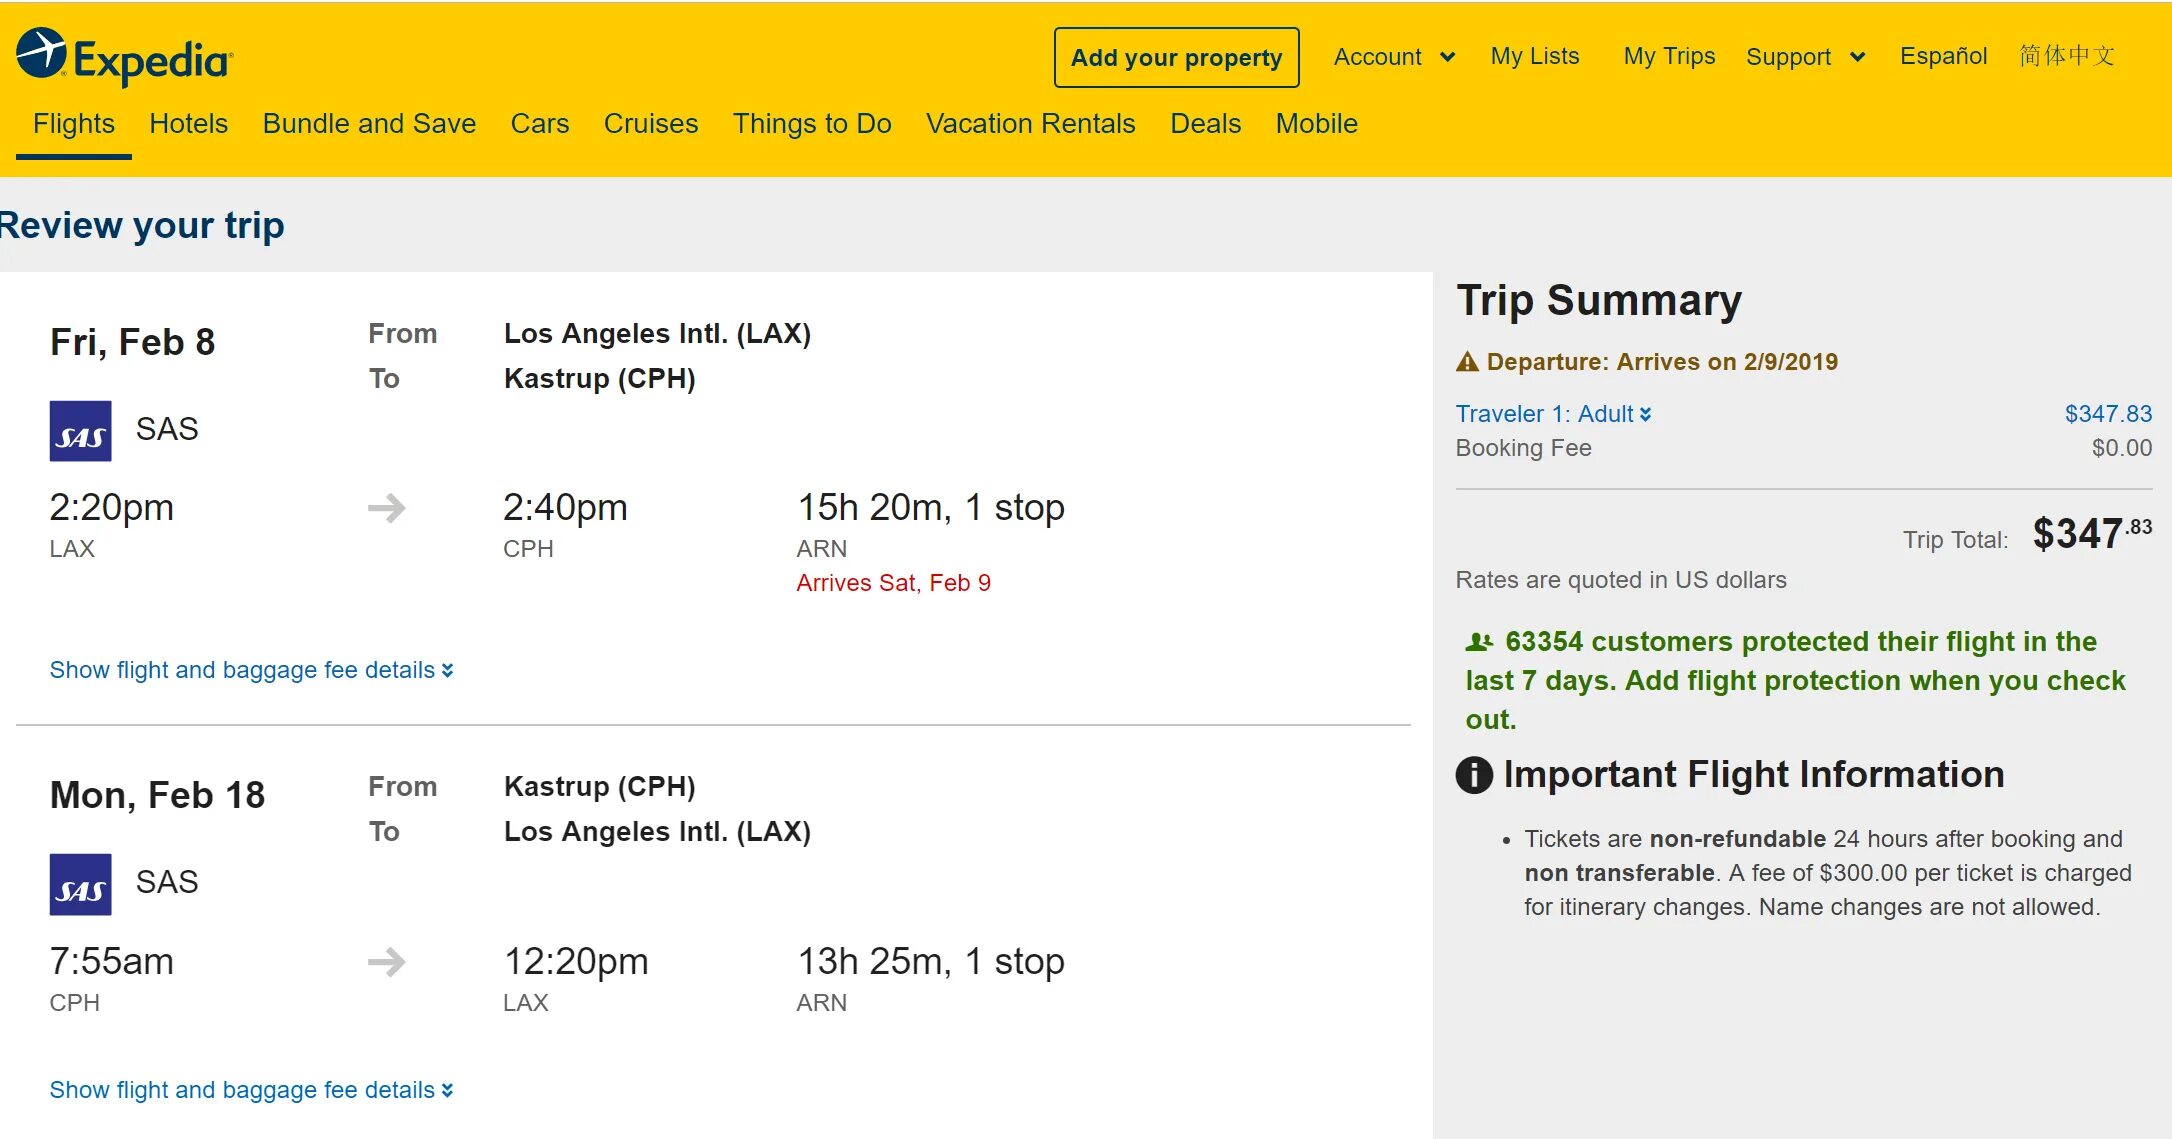Click the 'Review your trip' heading
The width and height of the screenshot is (2172, 1139).
coord(142,226)
